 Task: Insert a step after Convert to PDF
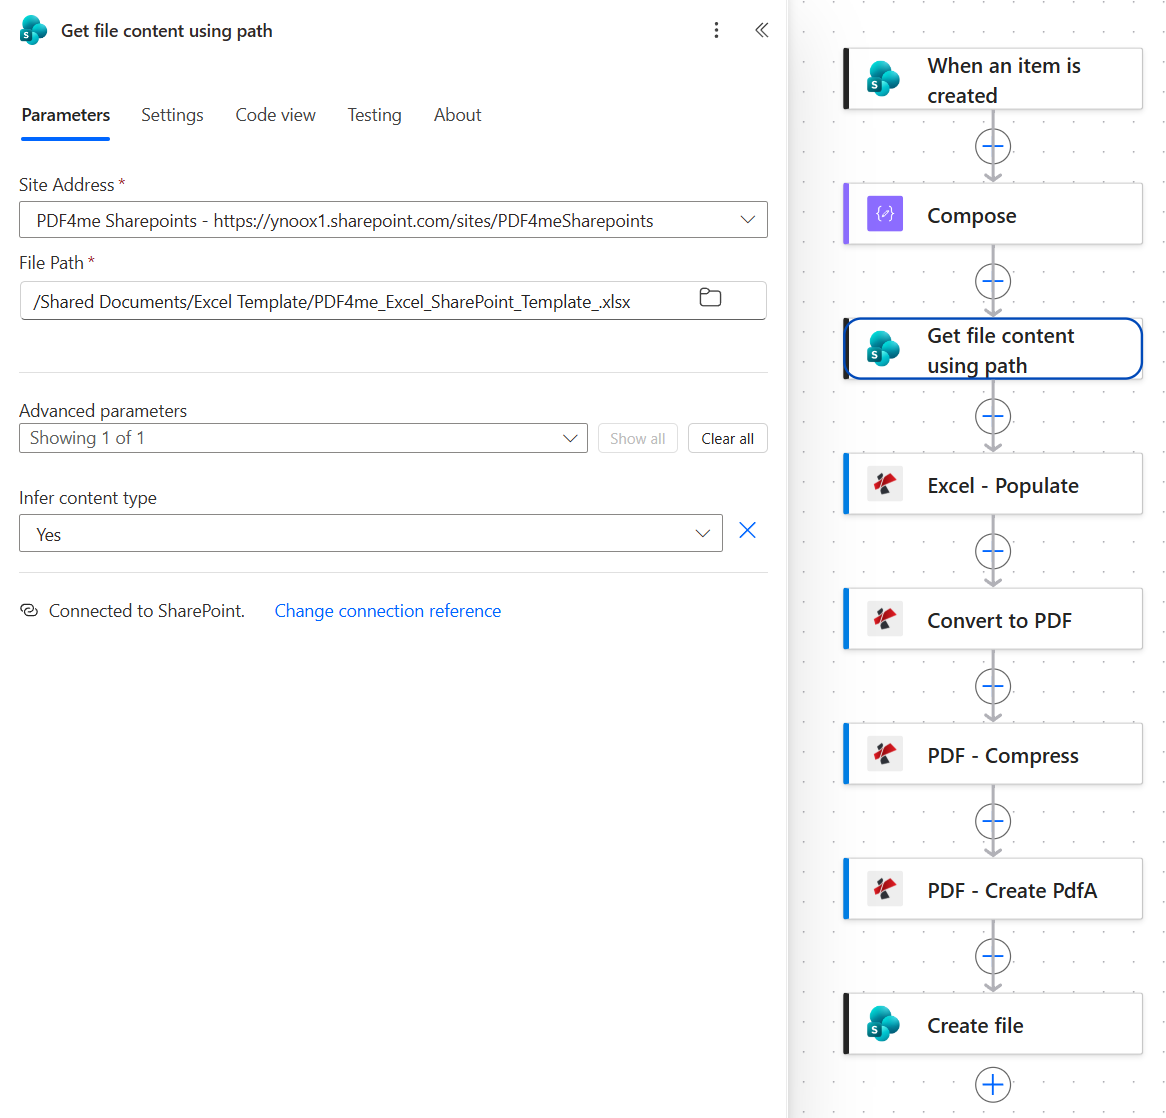[993, 686]
